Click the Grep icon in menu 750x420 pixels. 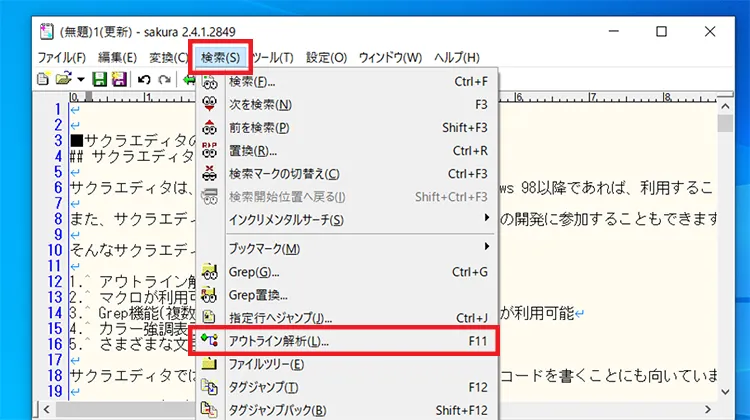210,272
